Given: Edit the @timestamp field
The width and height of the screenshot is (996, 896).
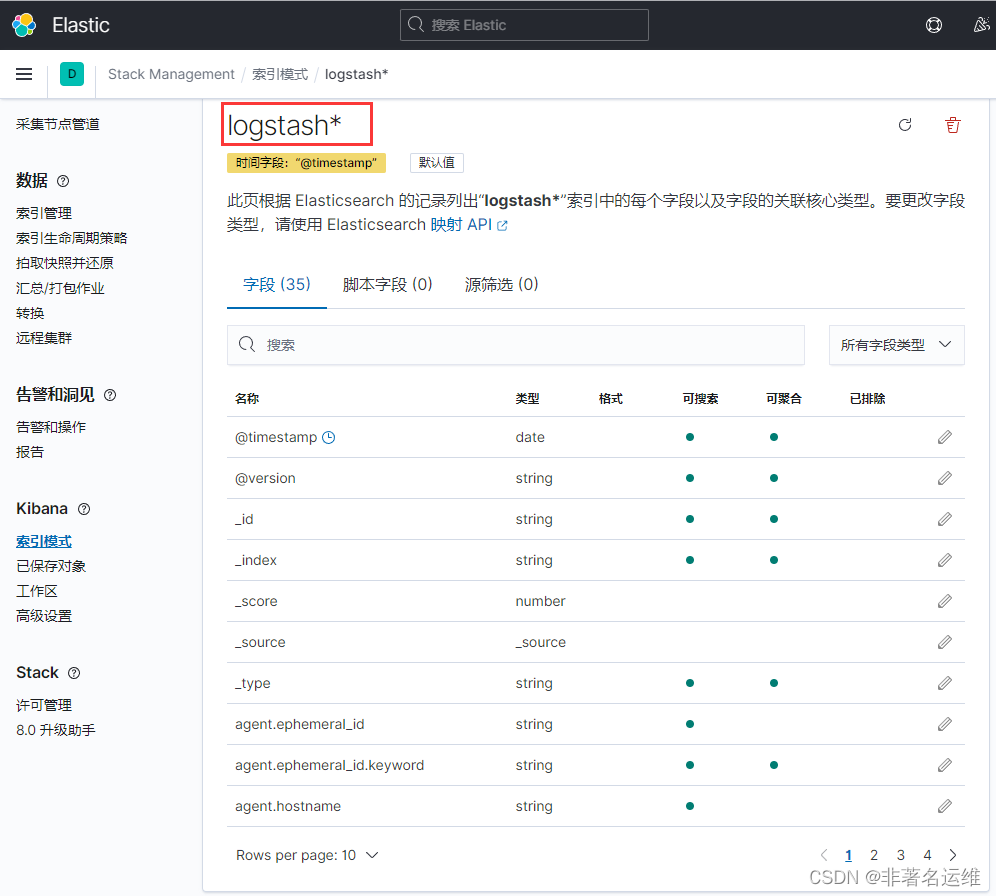Looking at the screenshot, I should point(945,437).
